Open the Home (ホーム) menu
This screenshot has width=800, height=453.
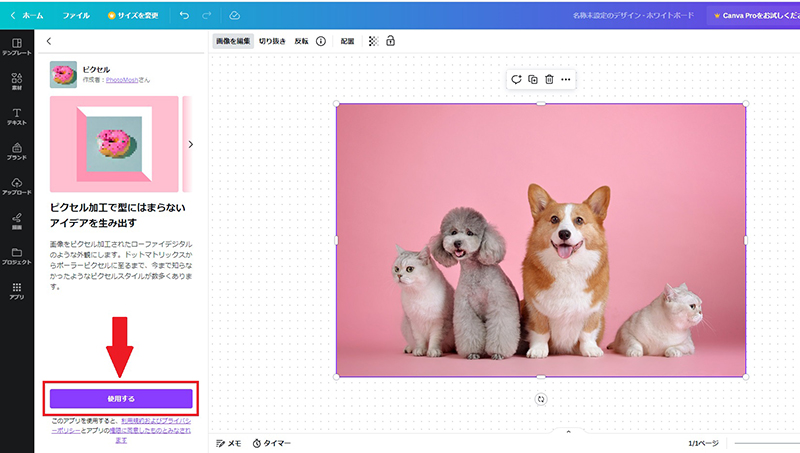click(x=28, y=15)
